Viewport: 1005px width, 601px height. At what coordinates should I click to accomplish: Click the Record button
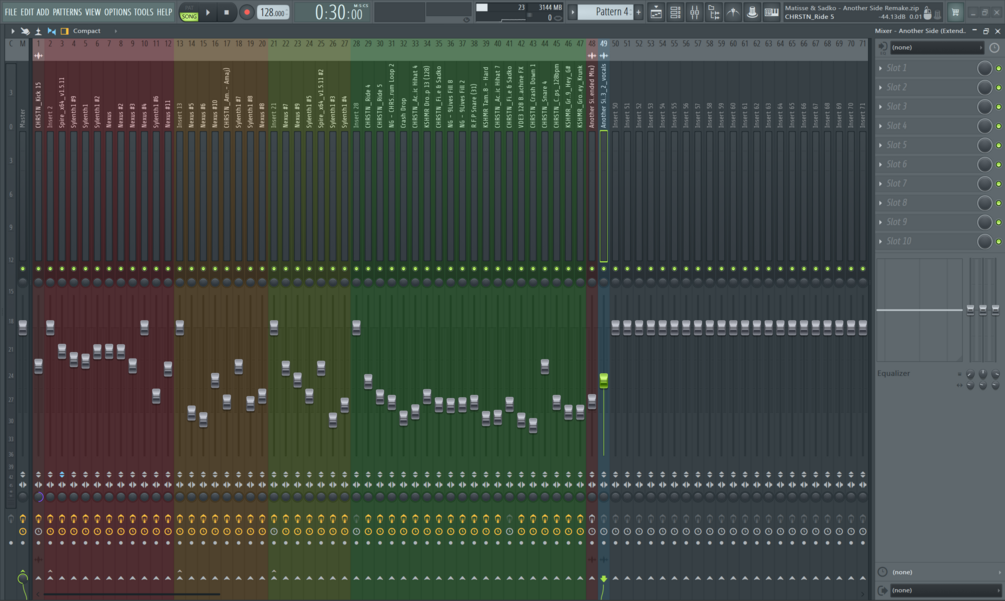click(246, 12)
